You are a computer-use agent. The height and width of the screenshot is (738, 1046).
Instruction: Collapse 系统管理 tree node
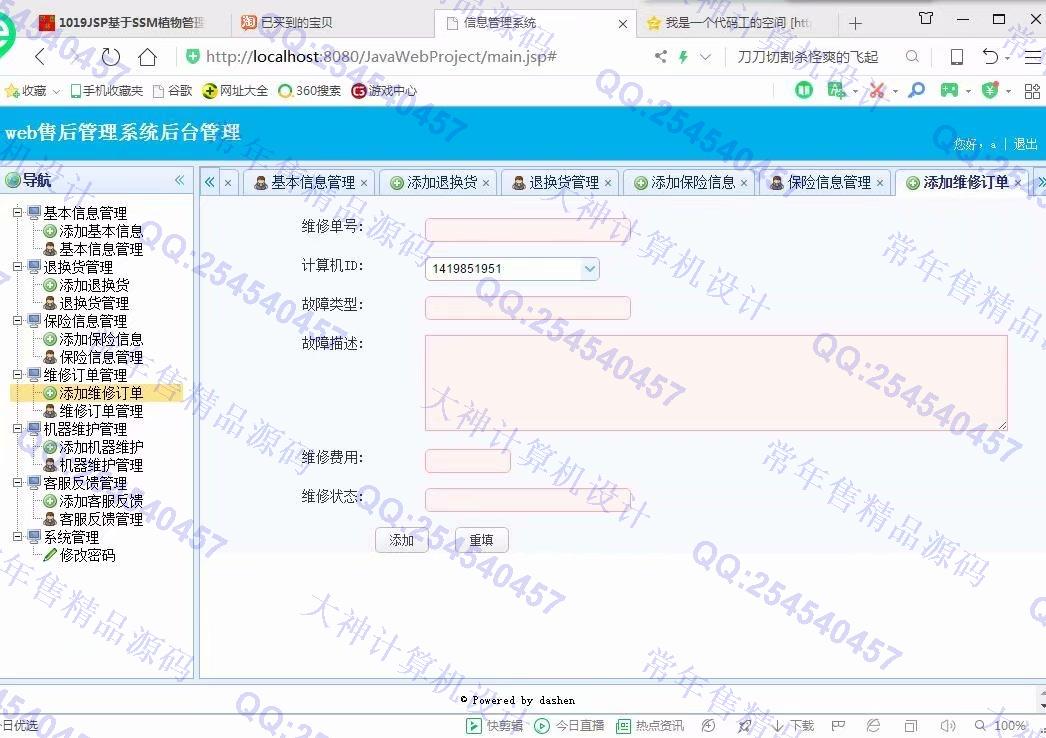click(18, 536)
